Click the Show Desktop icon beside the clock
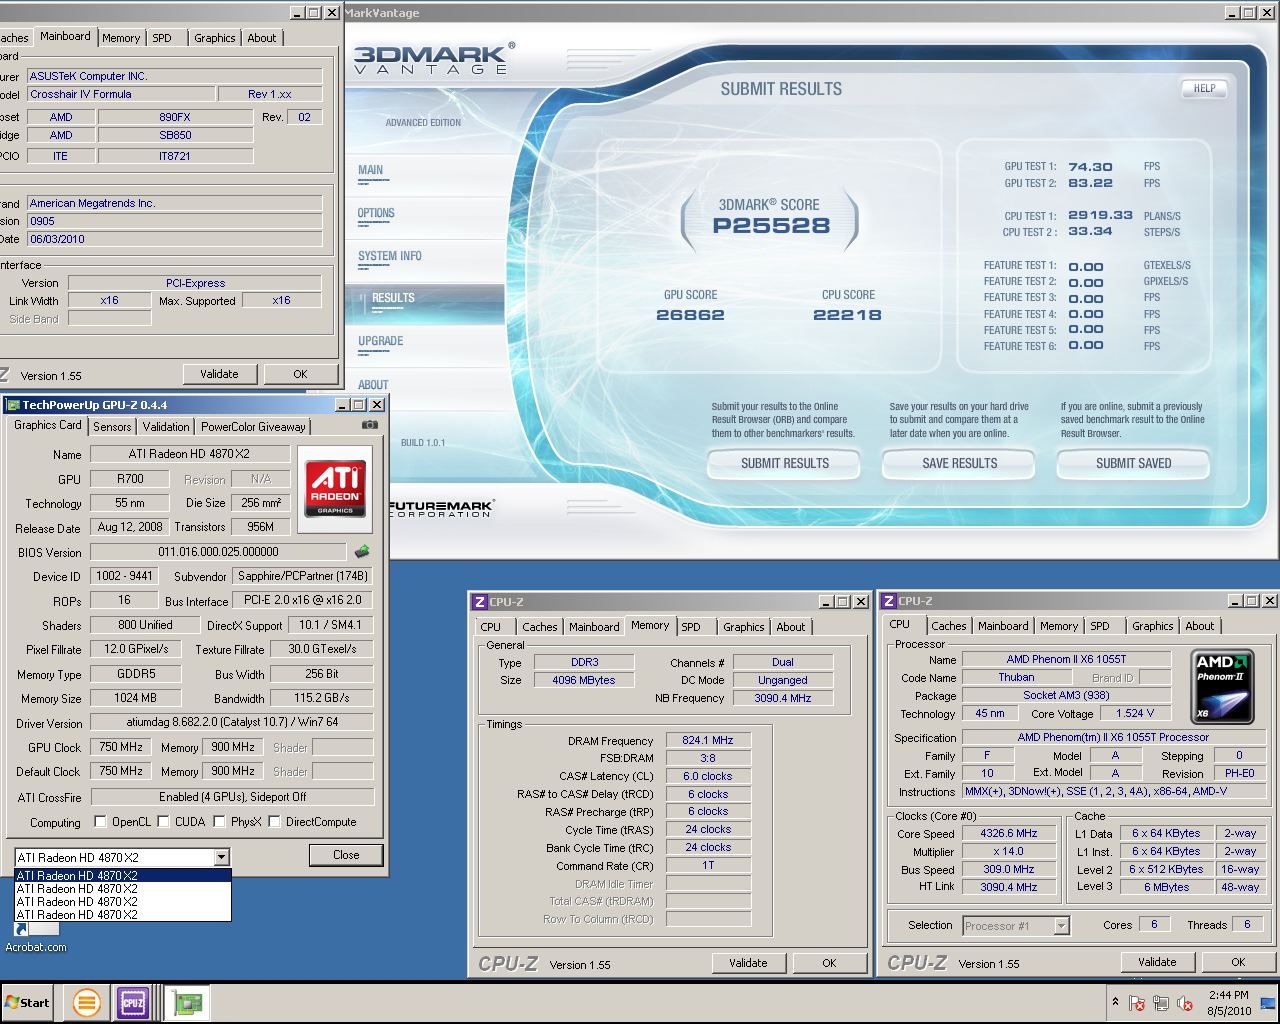 [1268, 1003]
